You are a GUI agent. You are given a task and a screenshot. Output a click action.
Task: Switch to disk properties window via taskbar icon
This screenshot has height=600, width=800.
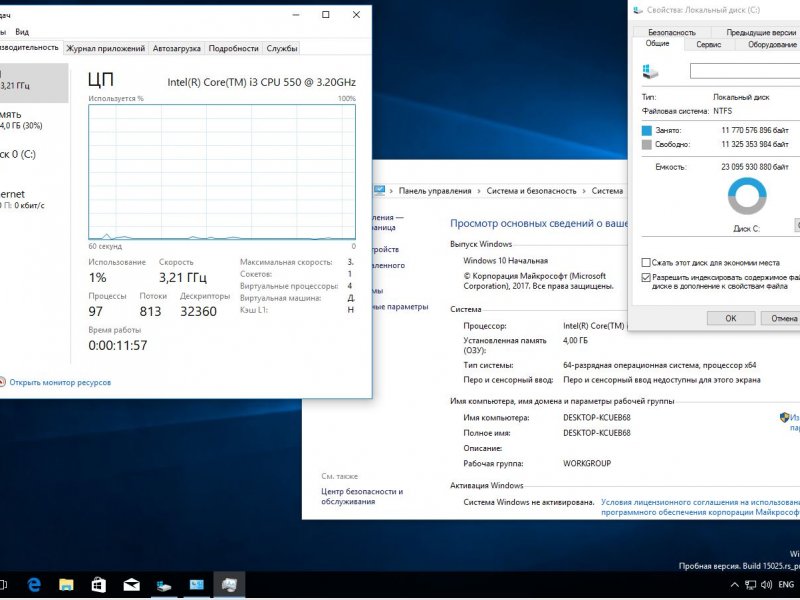(164, 585)
